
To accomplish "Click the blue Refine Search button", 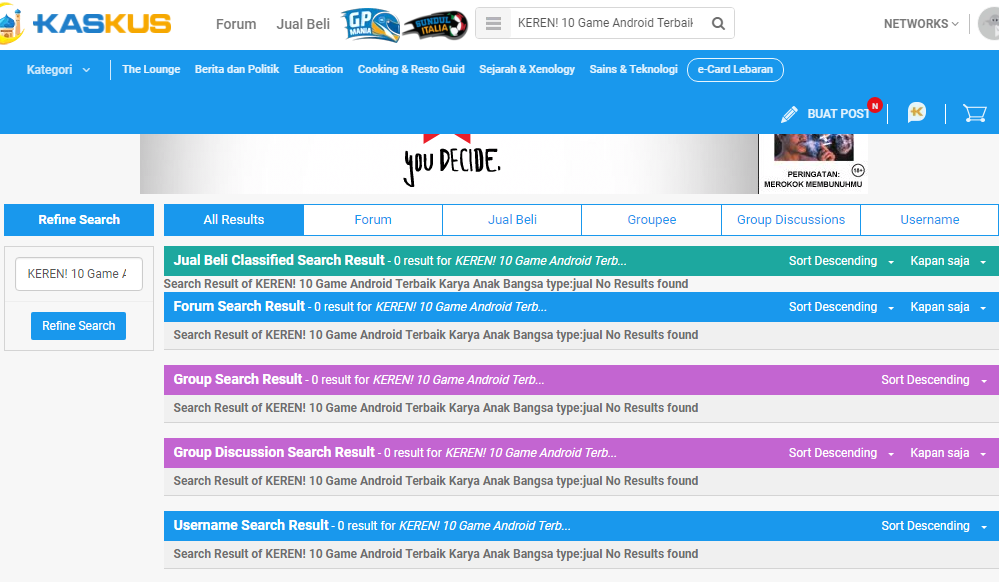I will click(x=78, y=326).
